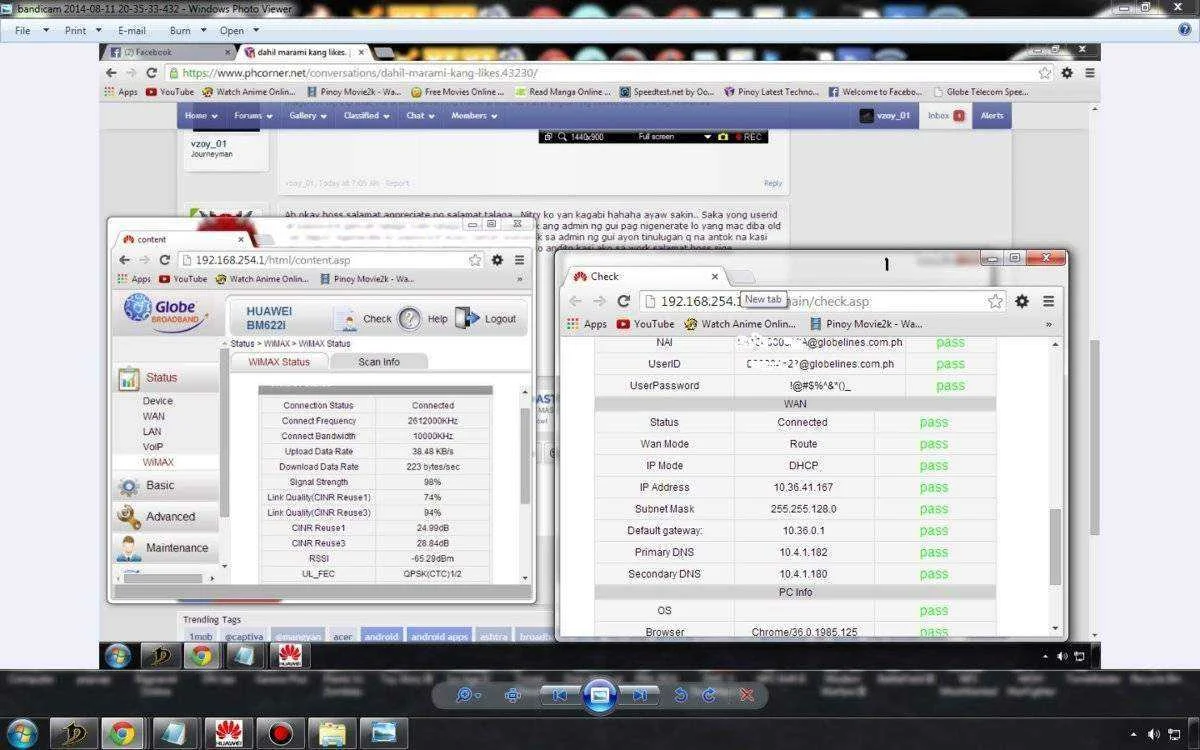The image size is (1200, 750).
Task: Click reload in the content browser window
Action: point(165,260)
